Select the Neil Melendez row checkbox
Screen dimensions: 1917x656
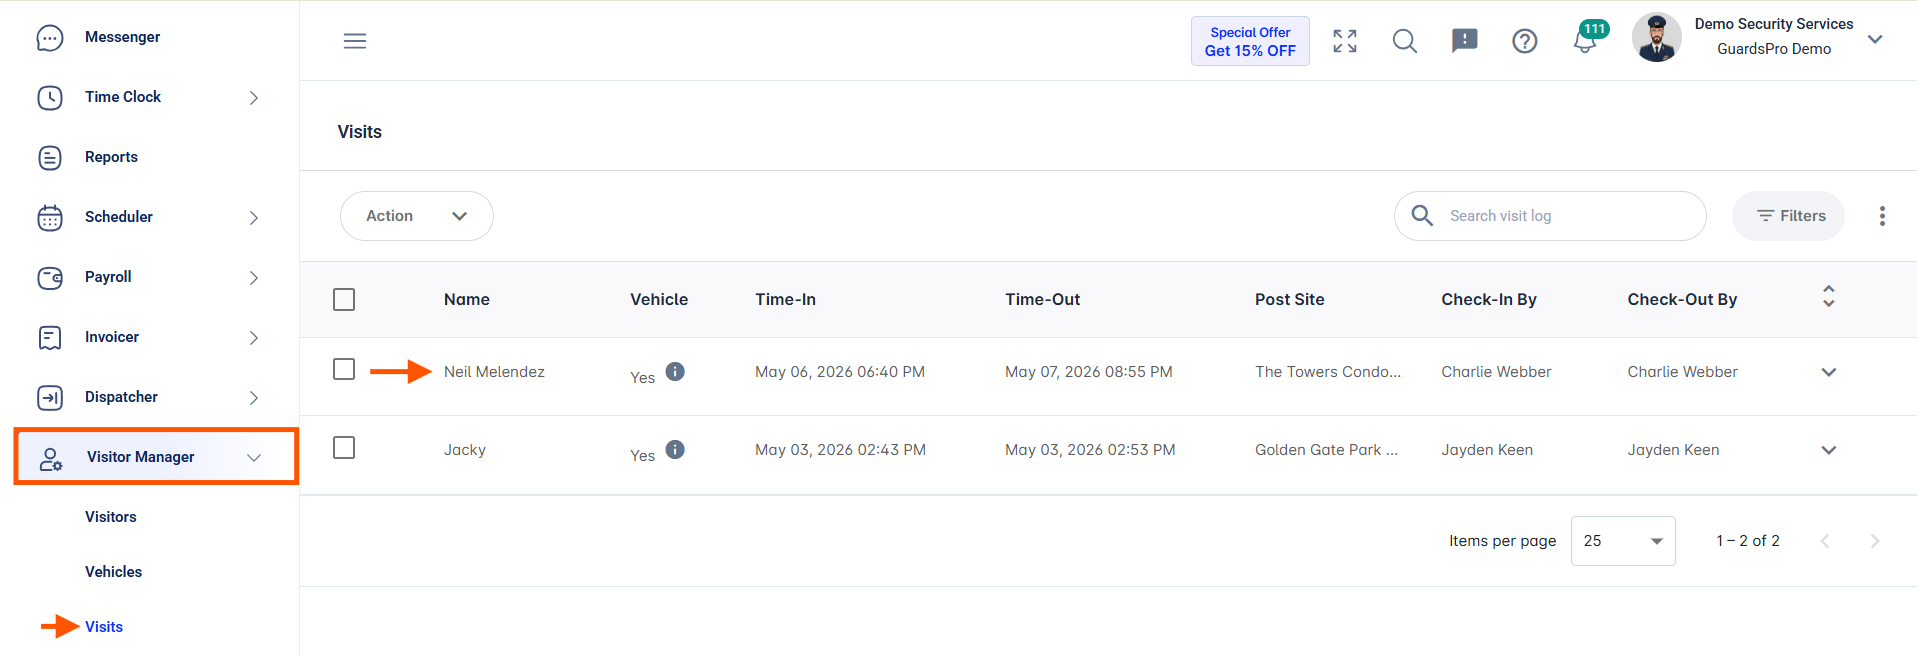tap(344, 370)
